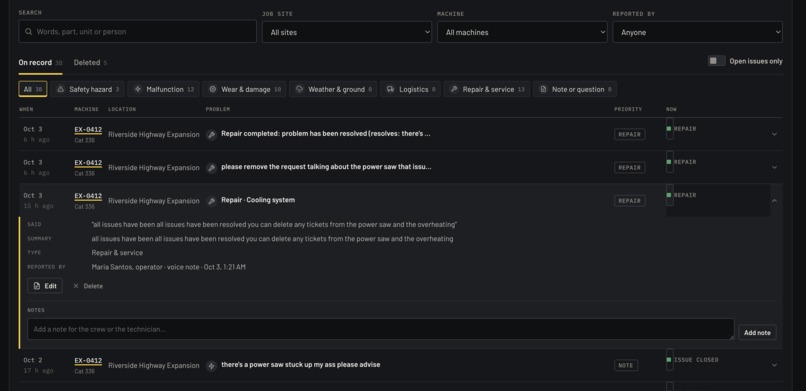Click the Note or question document icon
806x391 pixels.
[x=543, y=89]
